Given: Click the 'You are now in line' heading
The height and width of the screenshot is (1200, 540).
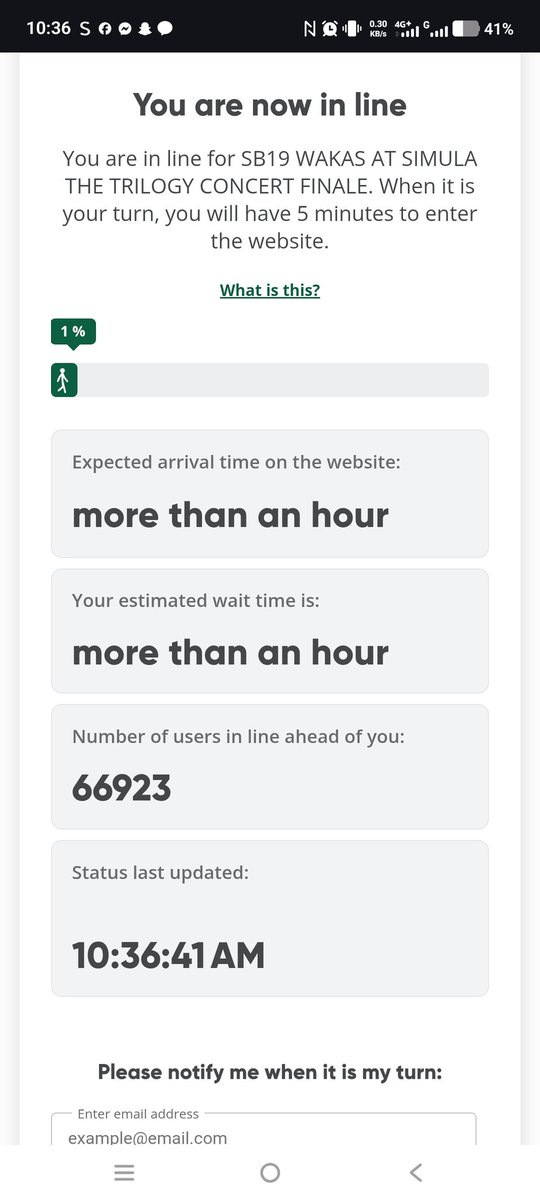Looking at the screenshot, I should pos(270,105).
